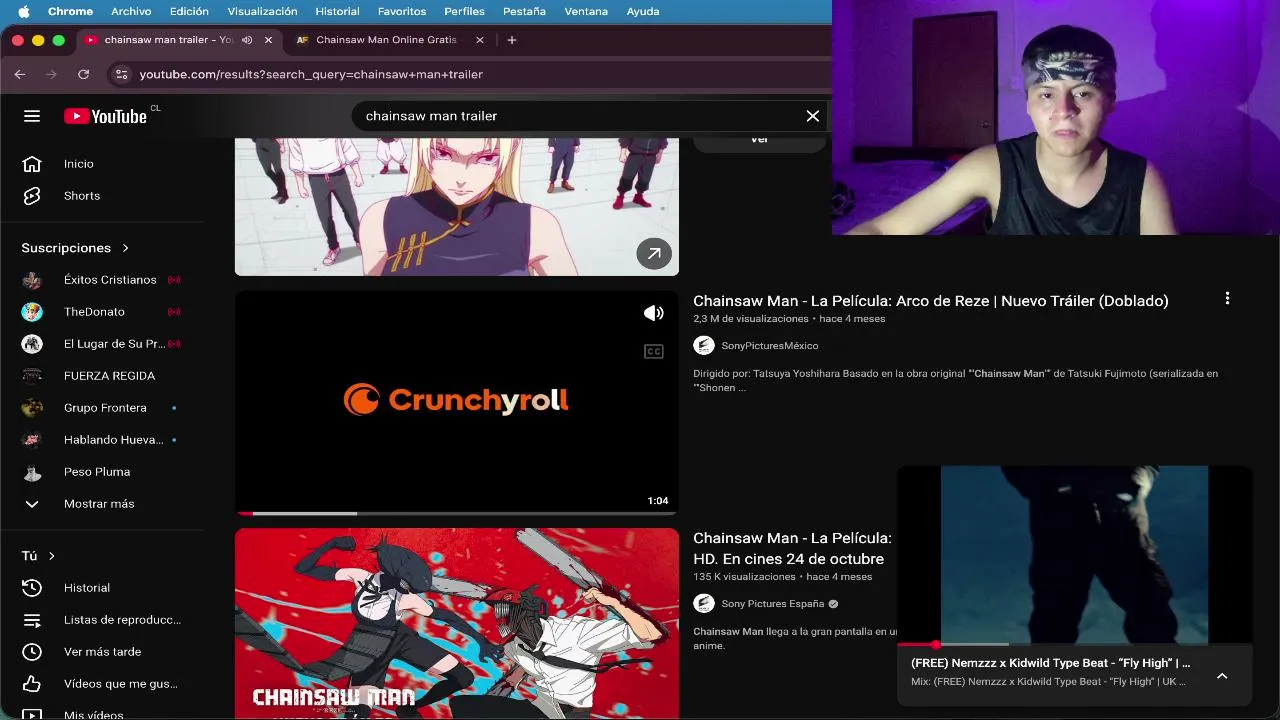Seek the Crunchyroll preview progress bar
Screen dimensions: 1280x720
coord(457,513)
